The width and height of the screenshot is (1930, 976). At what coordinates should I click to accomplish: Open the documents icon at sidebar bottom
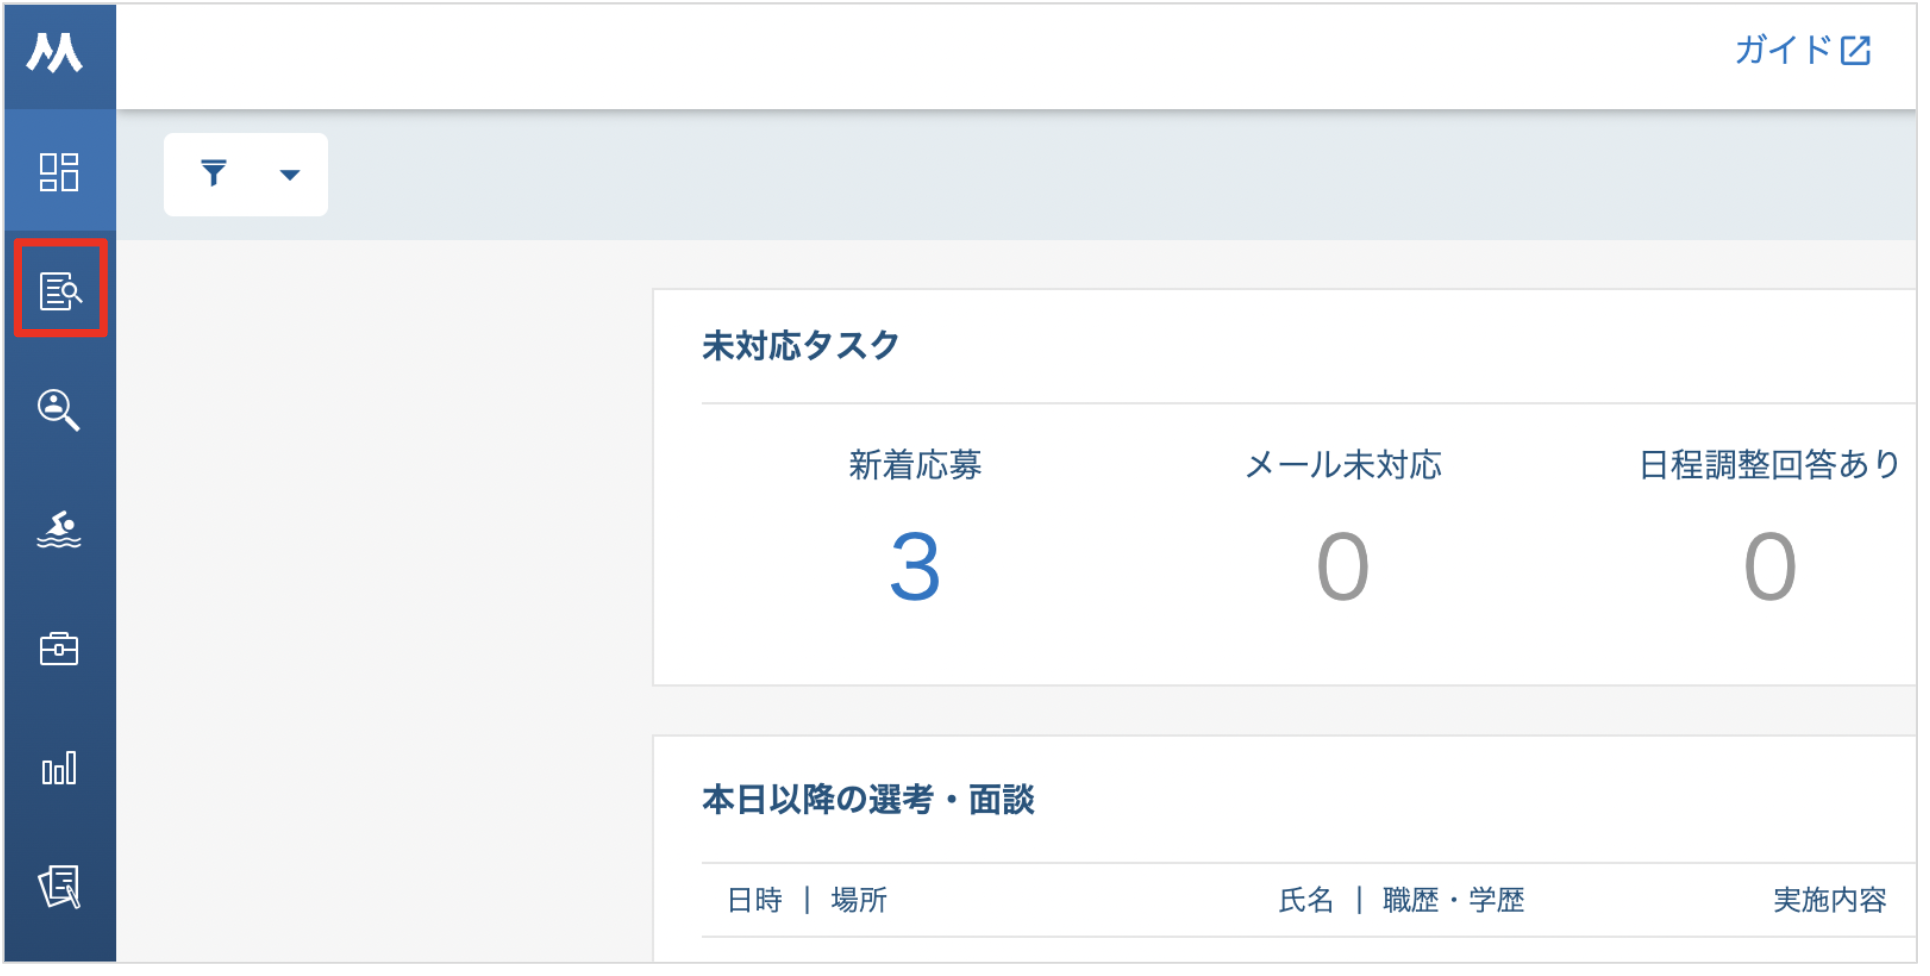coord(59,887)
